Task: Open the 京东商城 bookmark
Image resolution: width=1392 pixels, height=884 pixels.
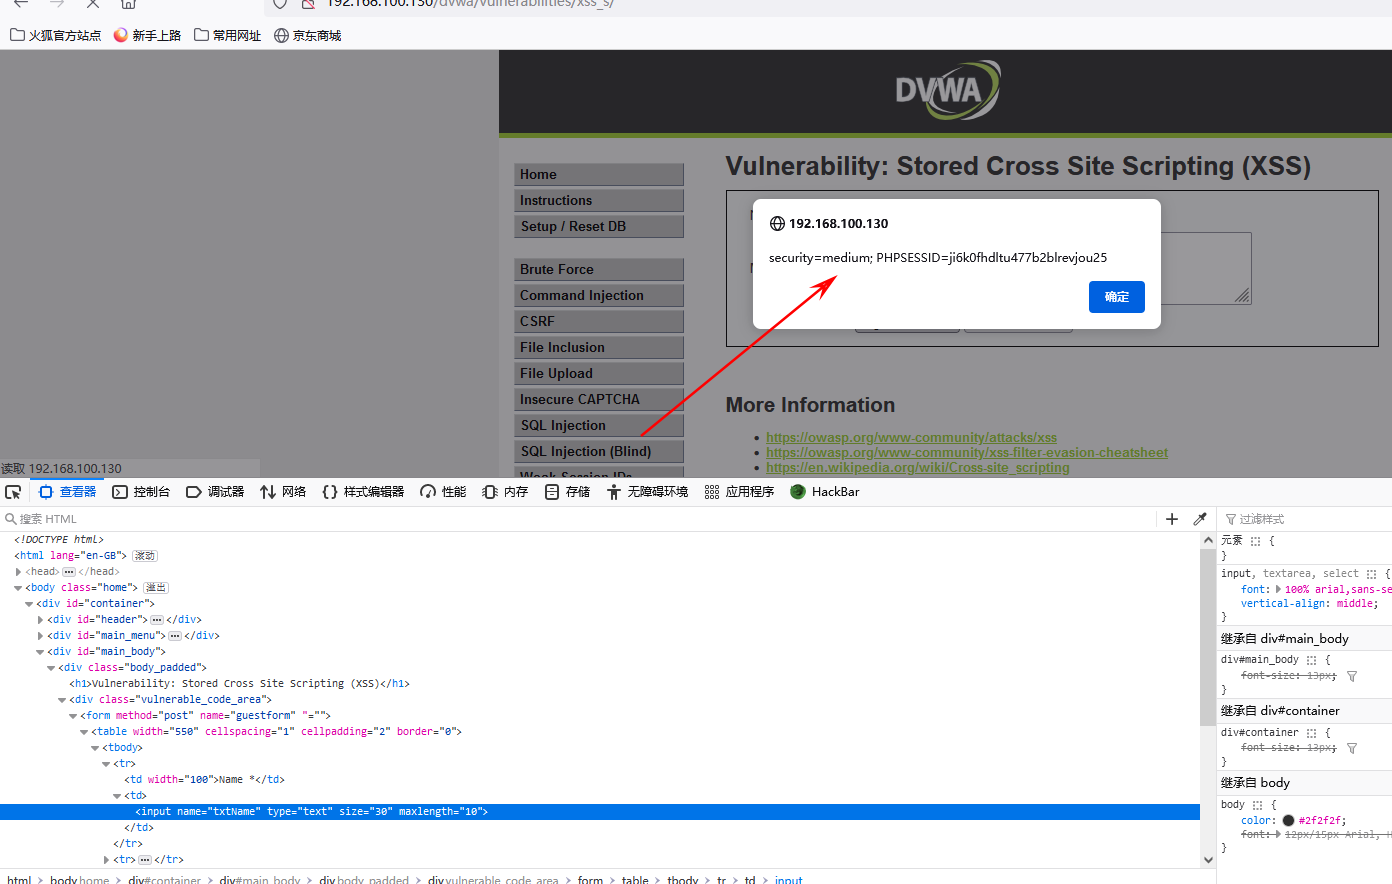Action: [308, 35]
